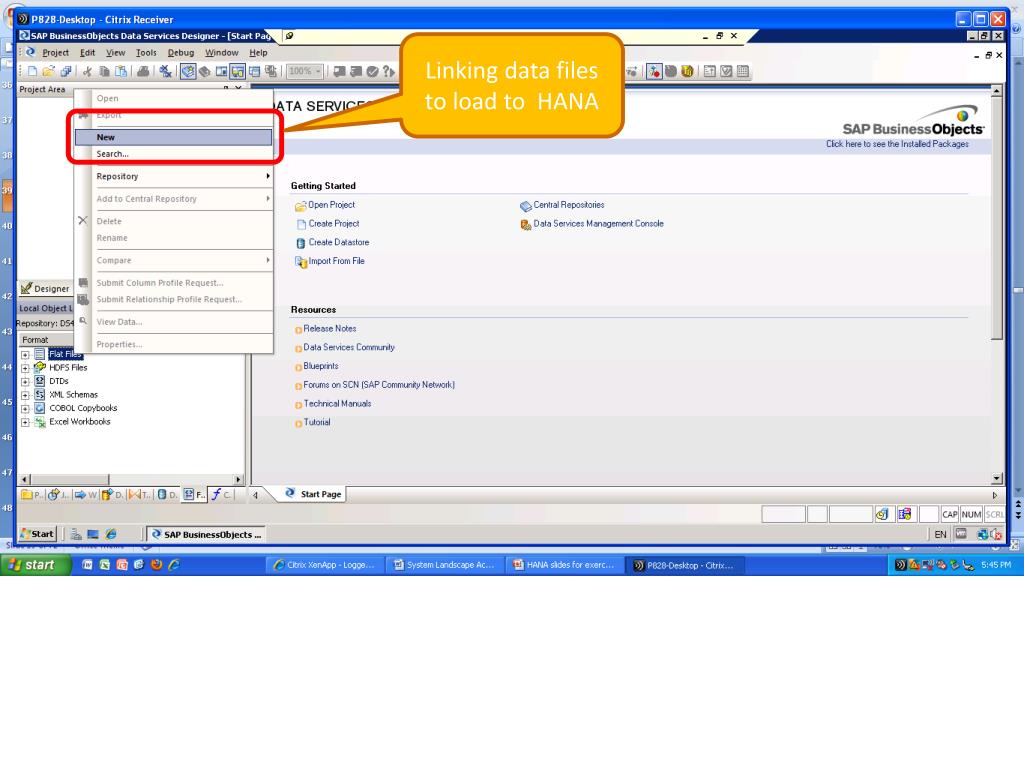Expand the DTDs tree node

pyautogui.click(x=25, y=382)
